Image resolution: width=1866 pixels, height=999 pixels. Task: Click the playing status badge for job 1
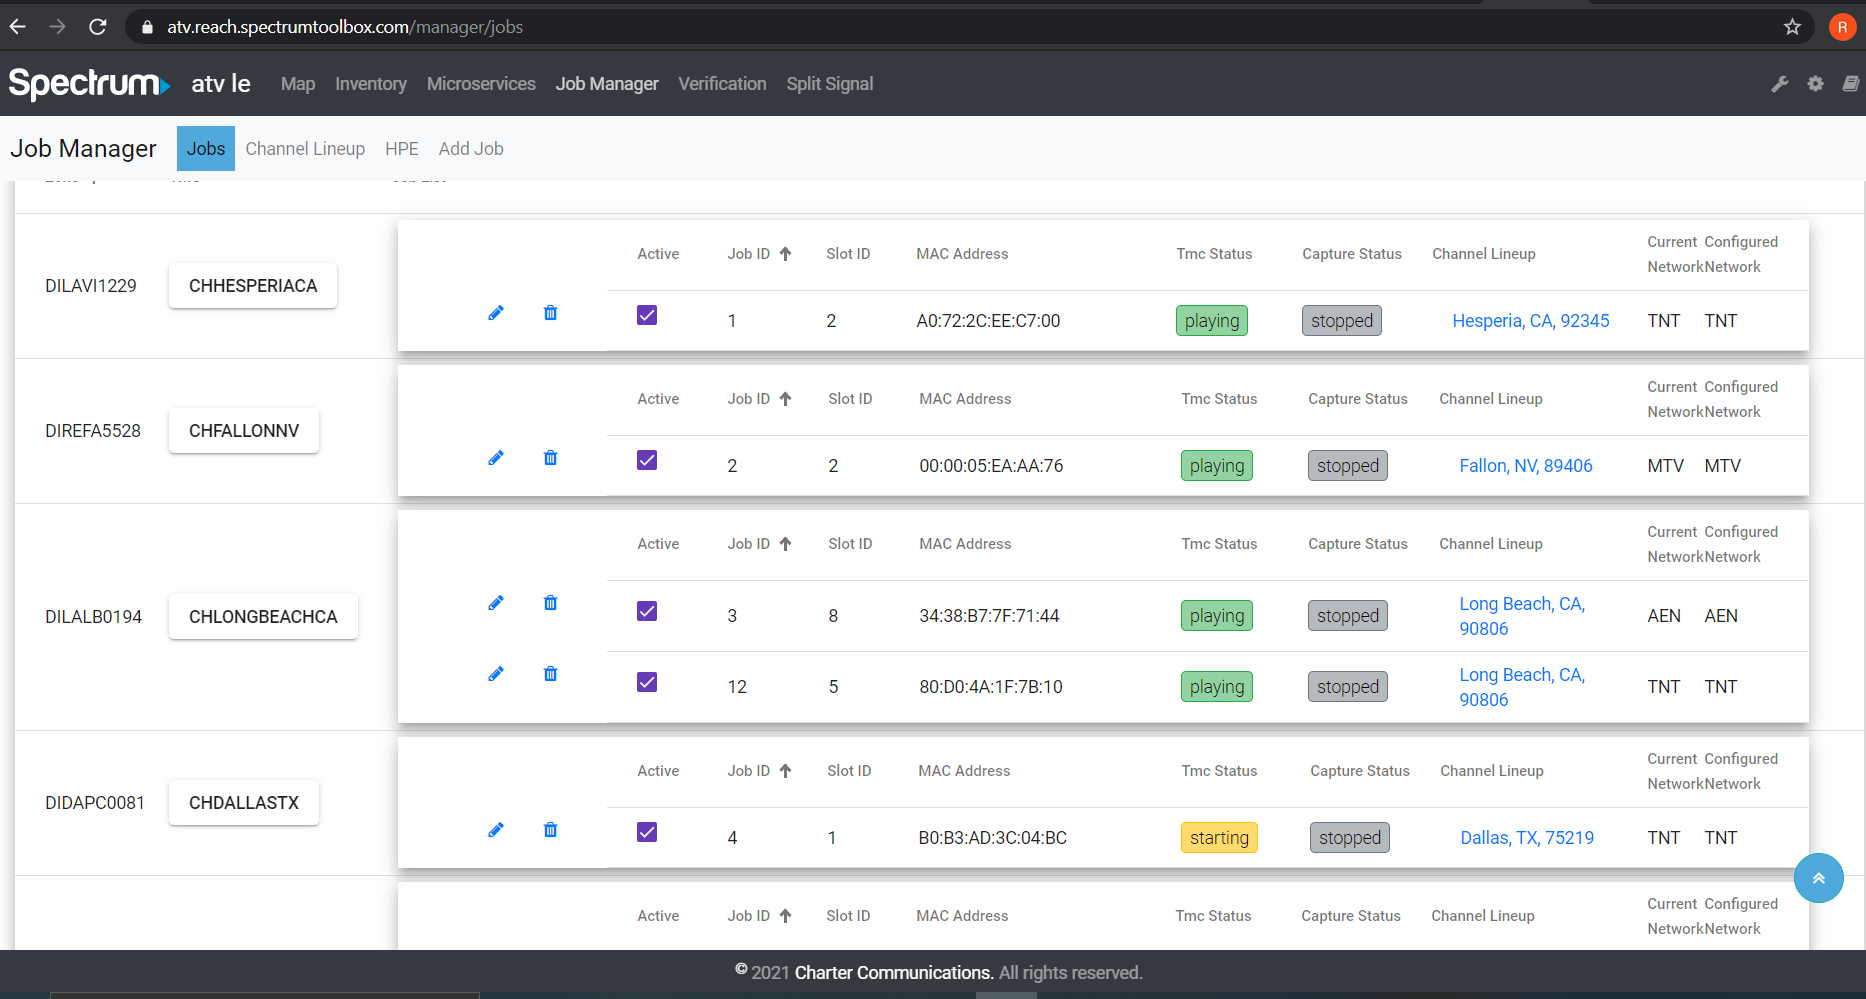pyautogui.click(x=1212, y=321)
